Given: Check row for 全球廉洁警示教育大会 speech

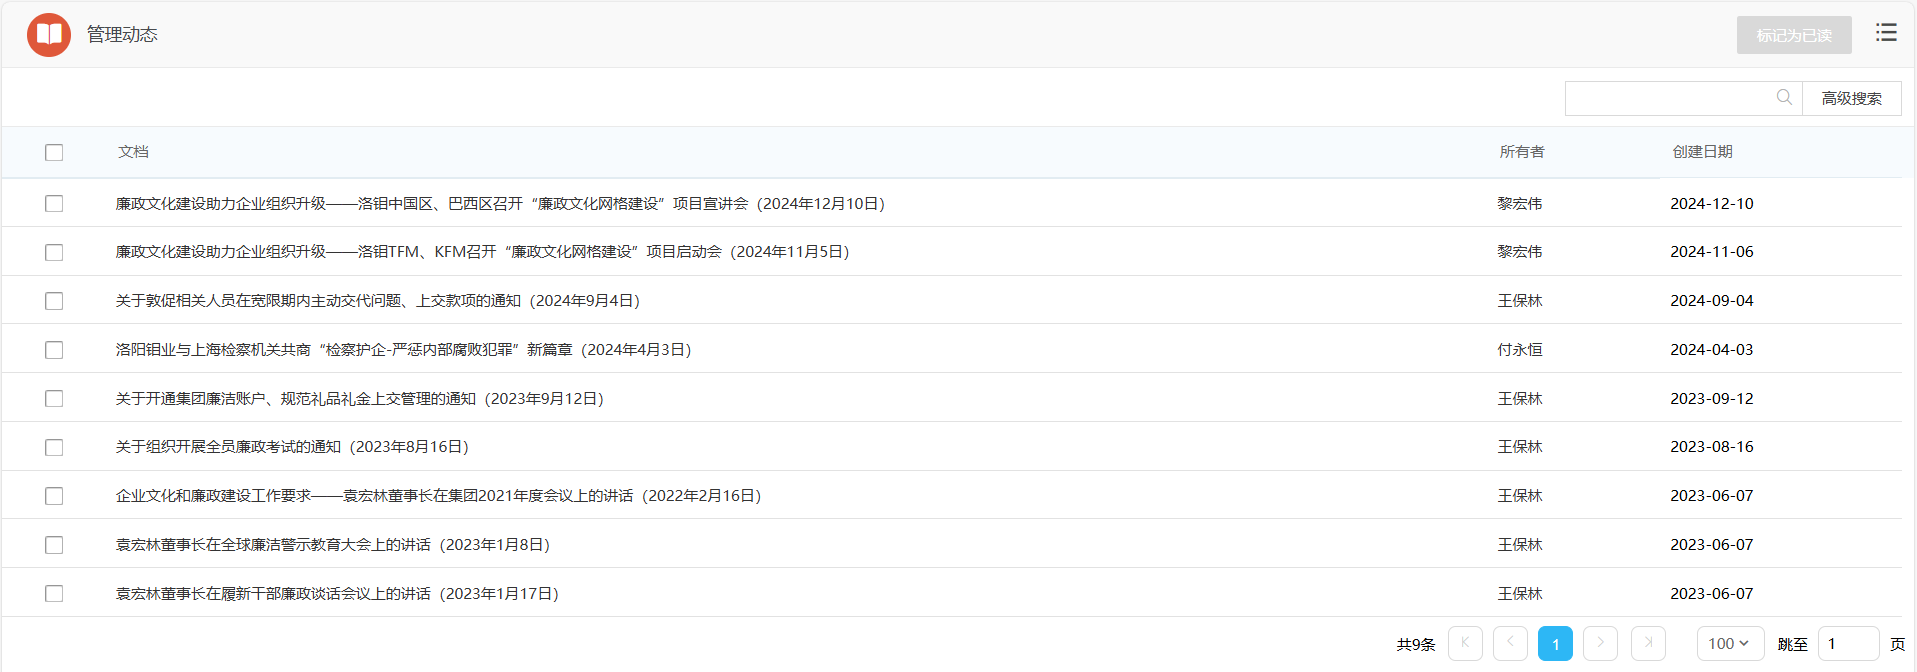Looking at the screenshot, I should tap(54, 545).
